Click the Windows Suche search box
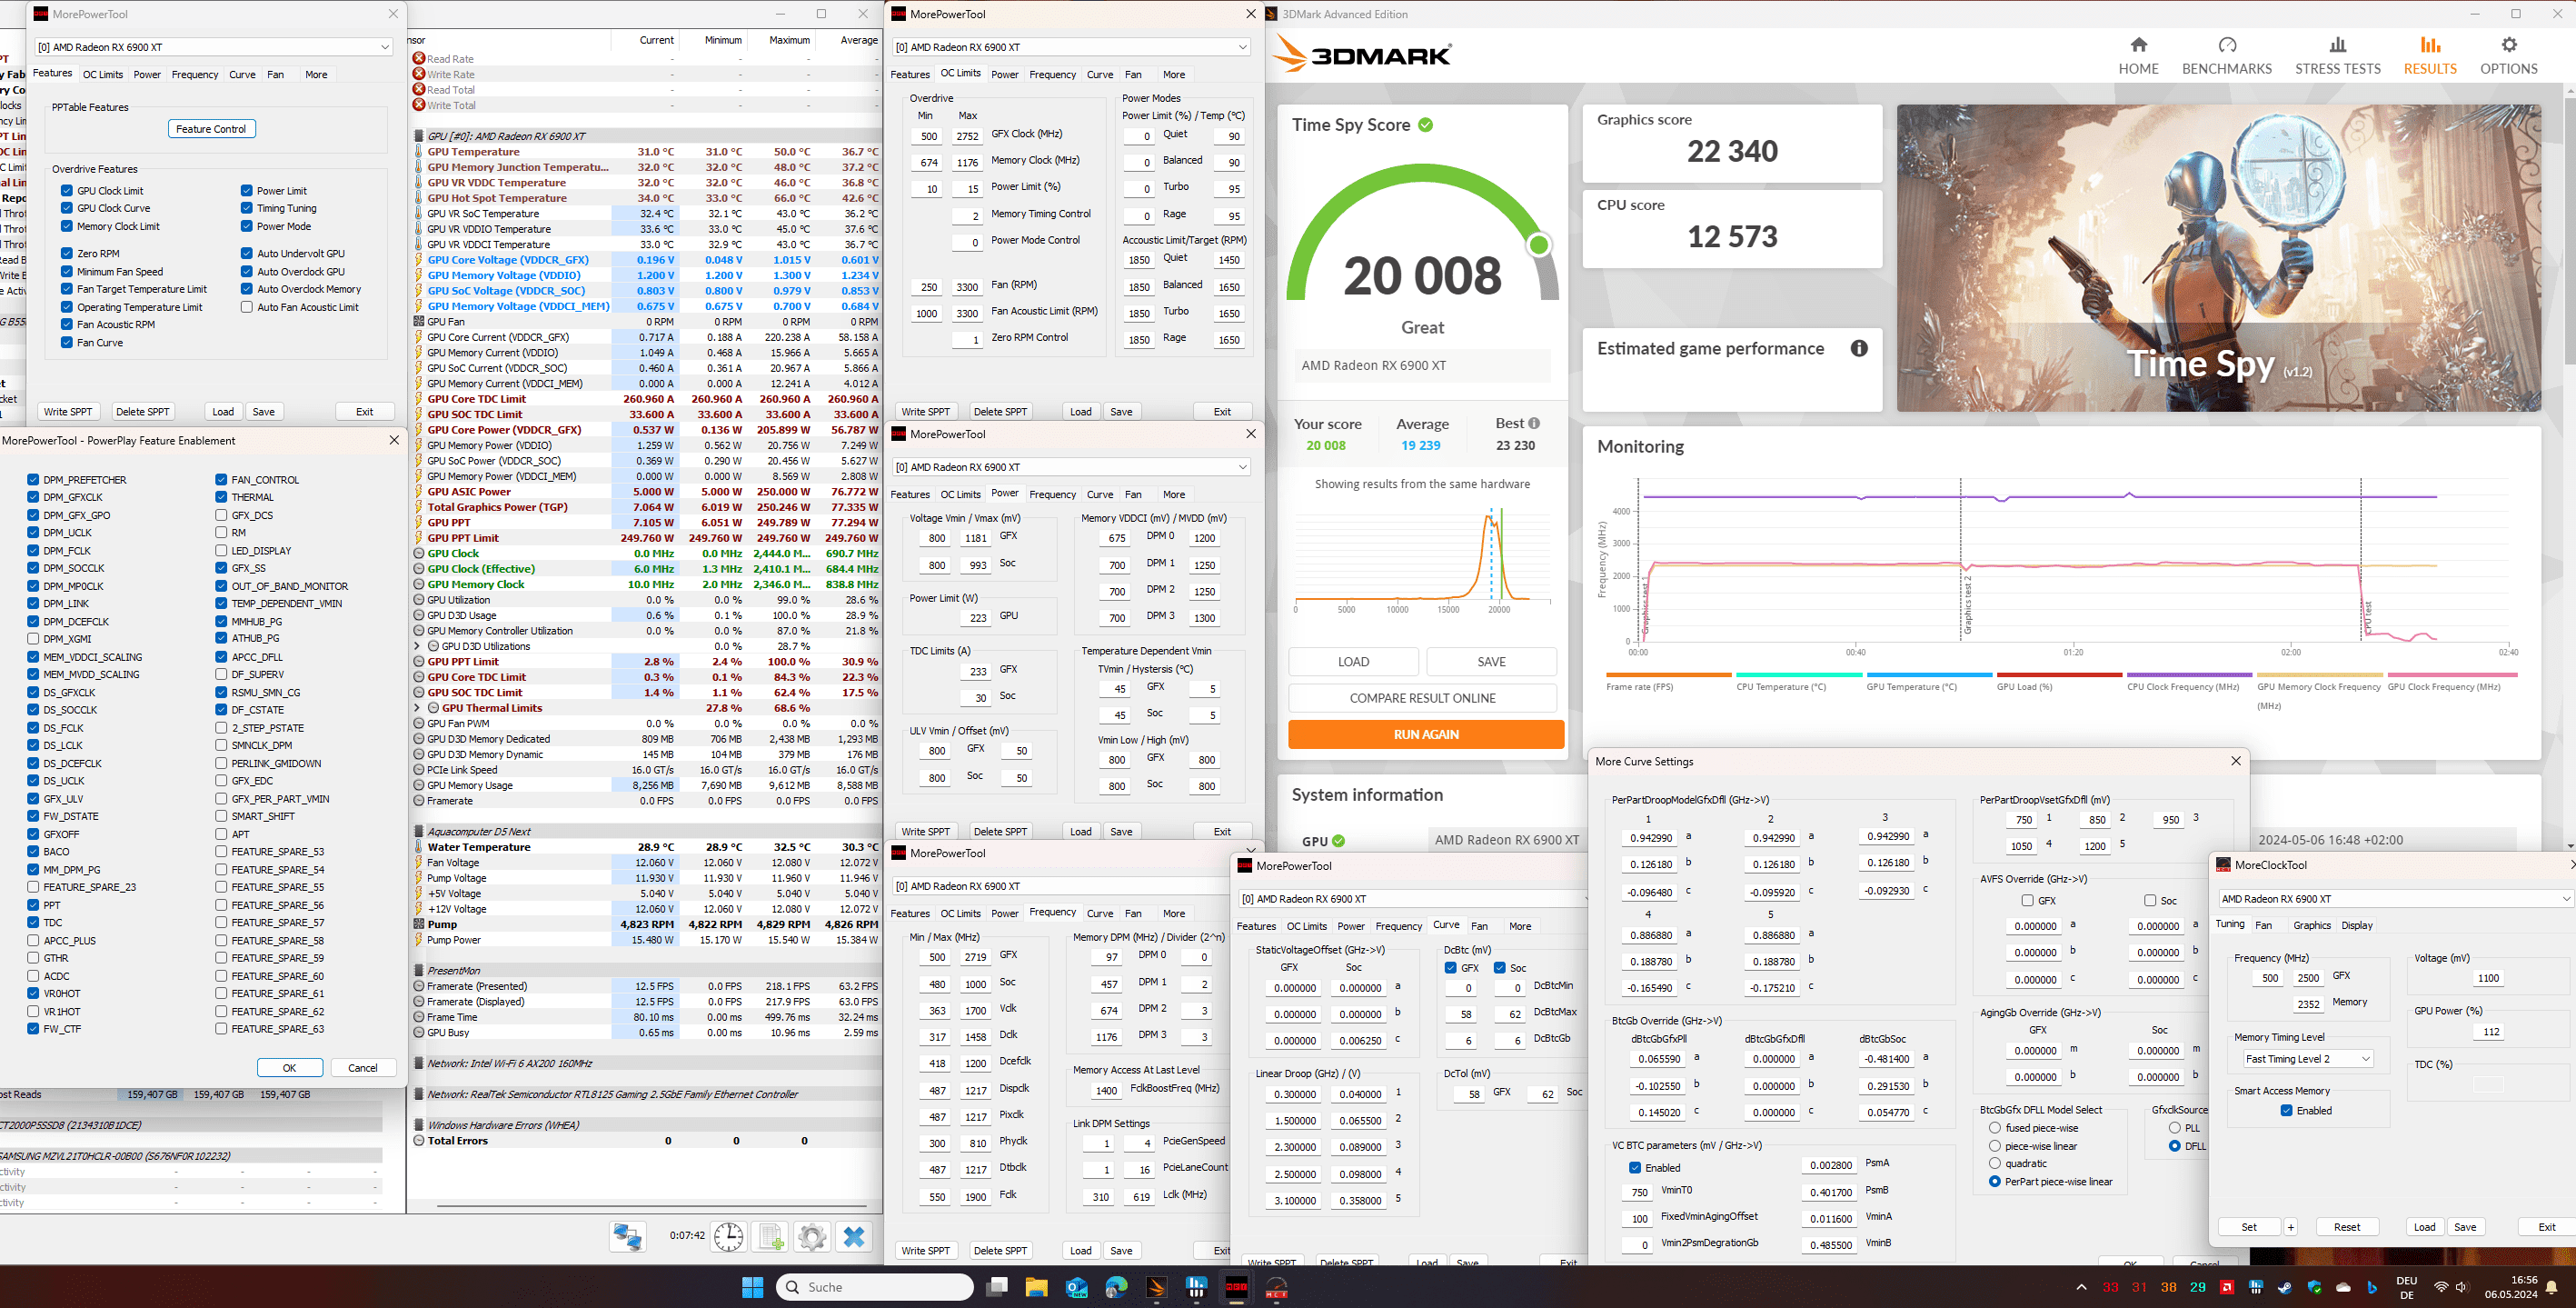Viewport: 2576px width, 1308px height. tap(875, 1287)
